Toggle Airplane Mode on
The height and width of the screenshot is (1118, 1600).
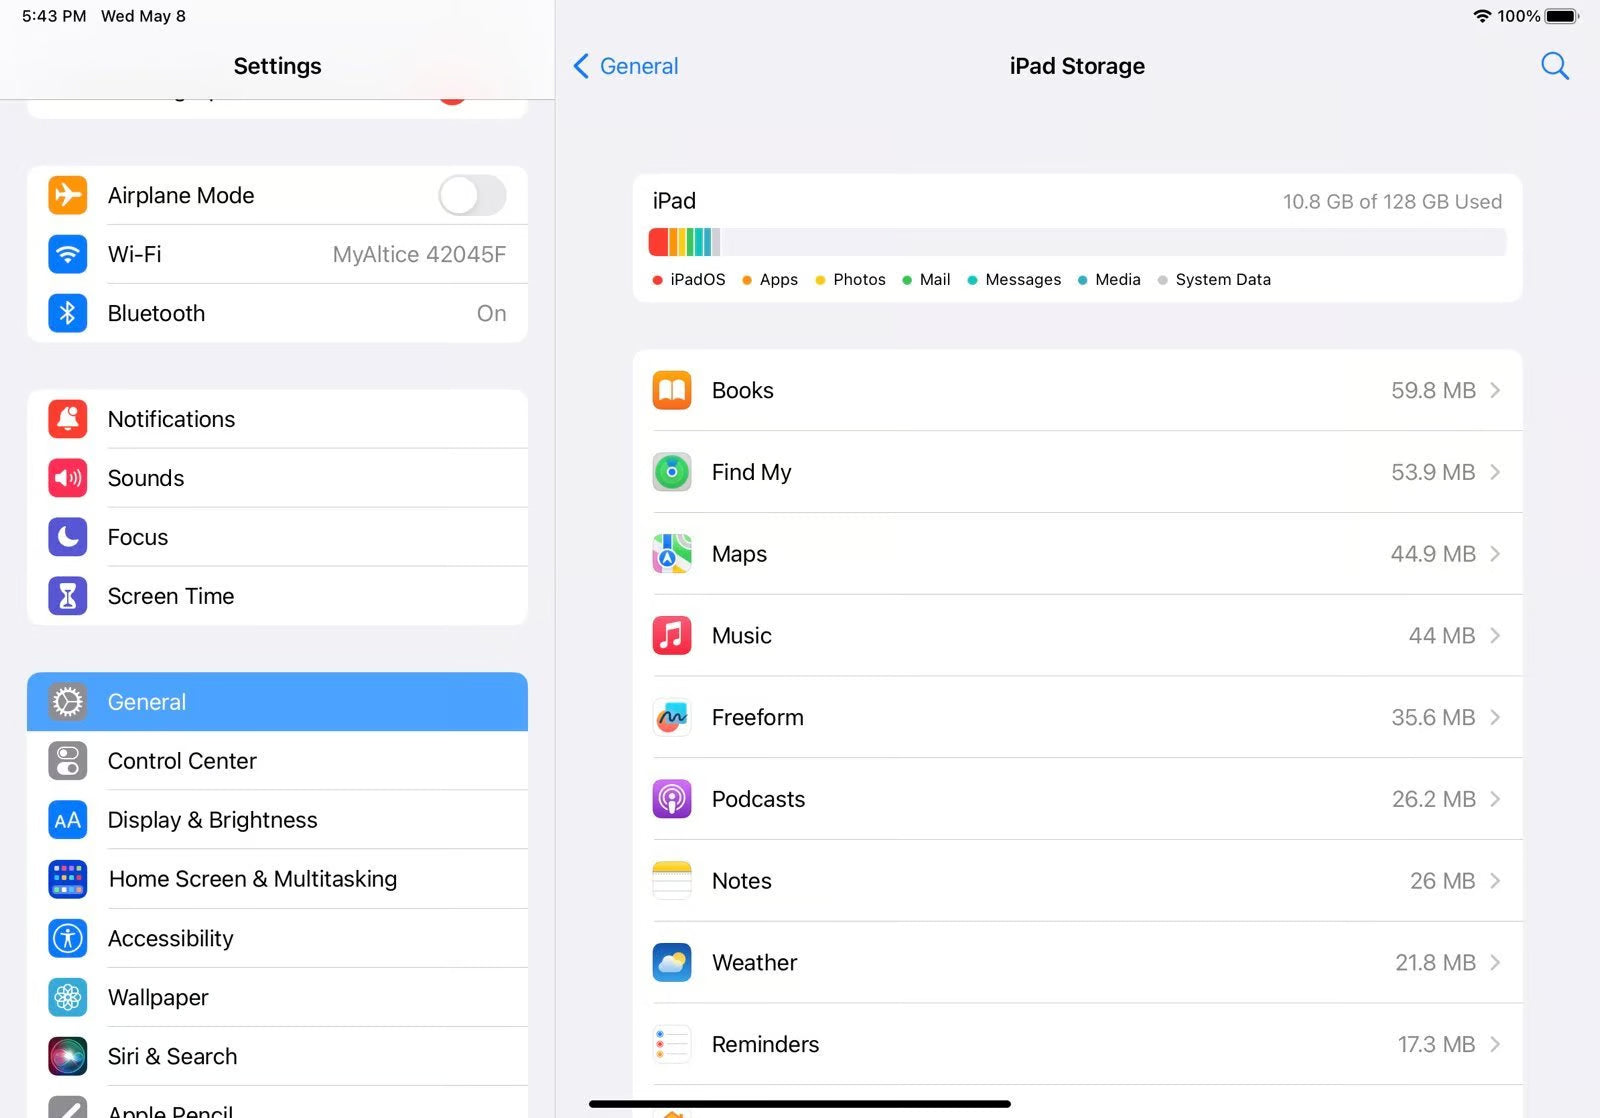pos(471,195)
